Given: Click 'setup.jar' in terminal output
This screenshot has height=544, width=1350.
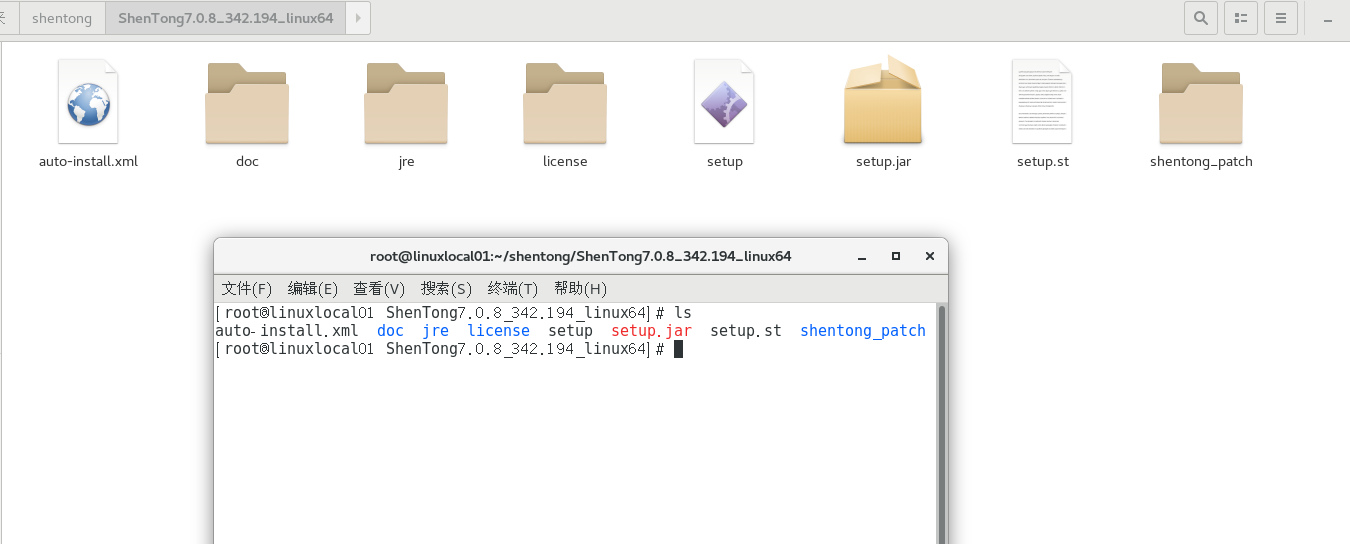Looking at the screenshot, I should [x=651, y=331].
